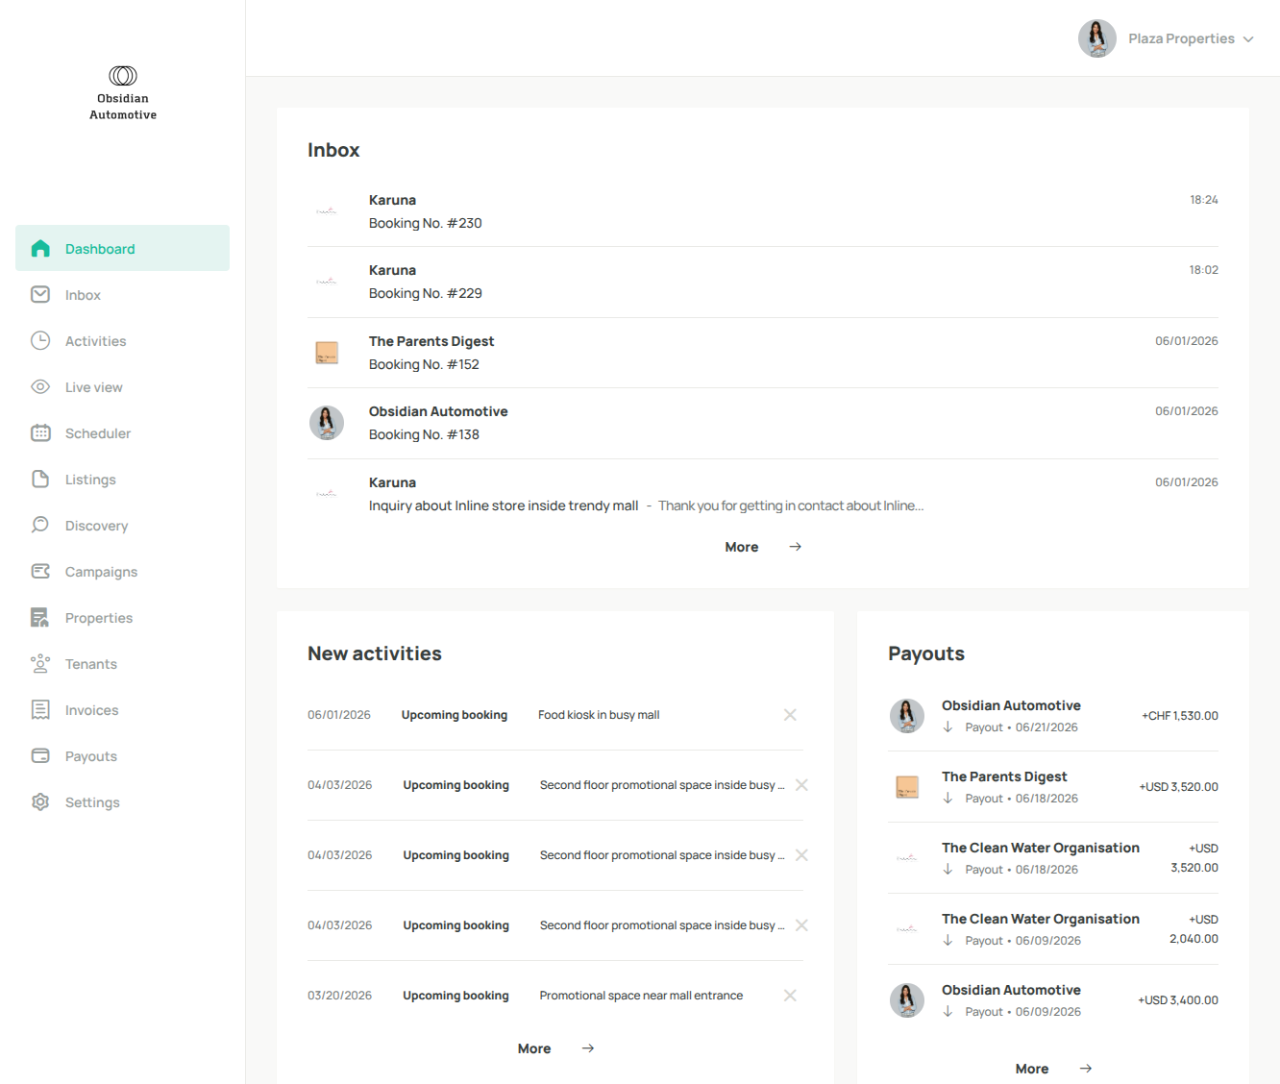1280x1084 pixels.
Task: Go to Campaigns in the sidebar
Action: [122, 571]
